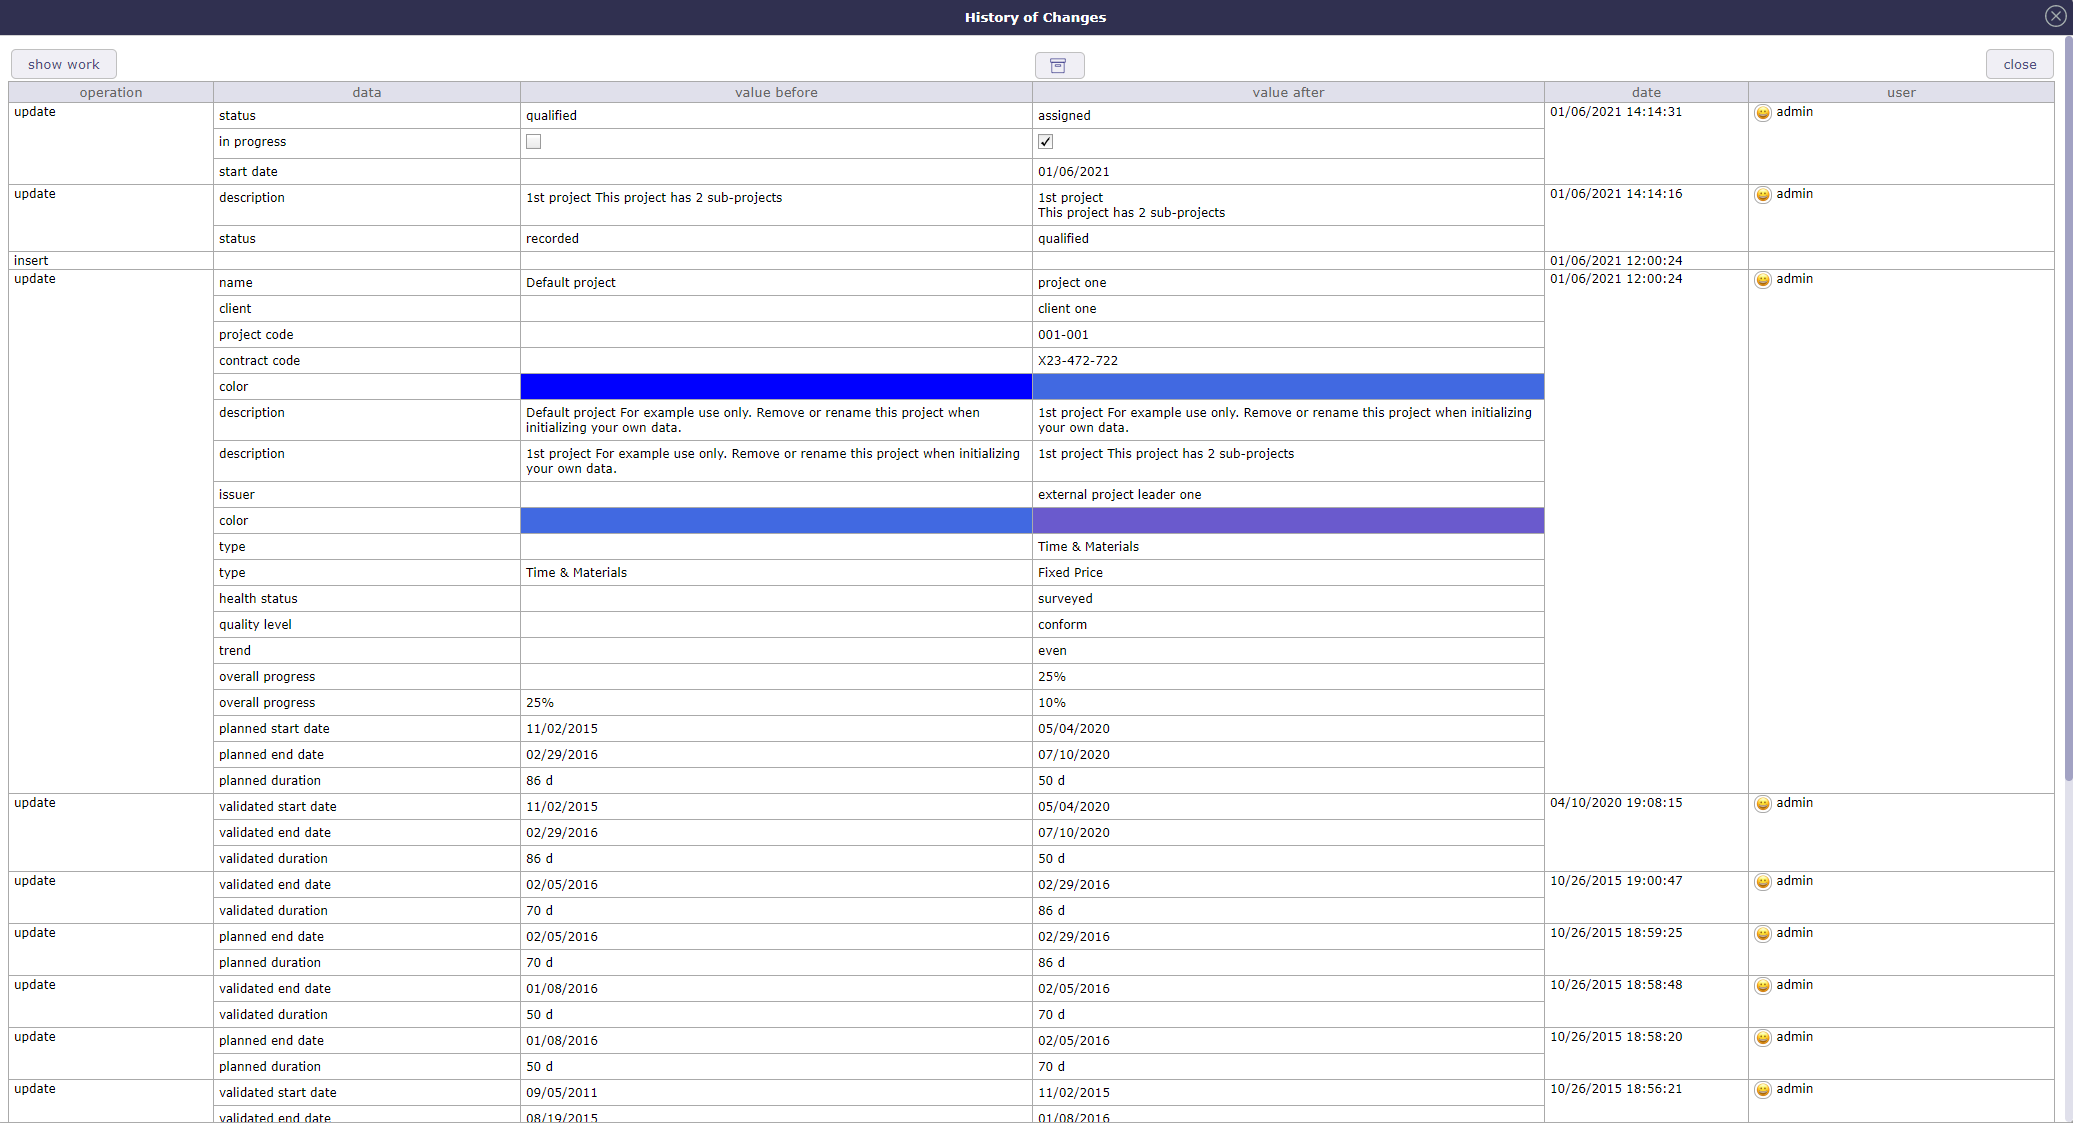Click the admin icon for 10/26/2015 19:00:47 entry
This screenshot has width=2073, height=1123.
[x=1762, y=881]
